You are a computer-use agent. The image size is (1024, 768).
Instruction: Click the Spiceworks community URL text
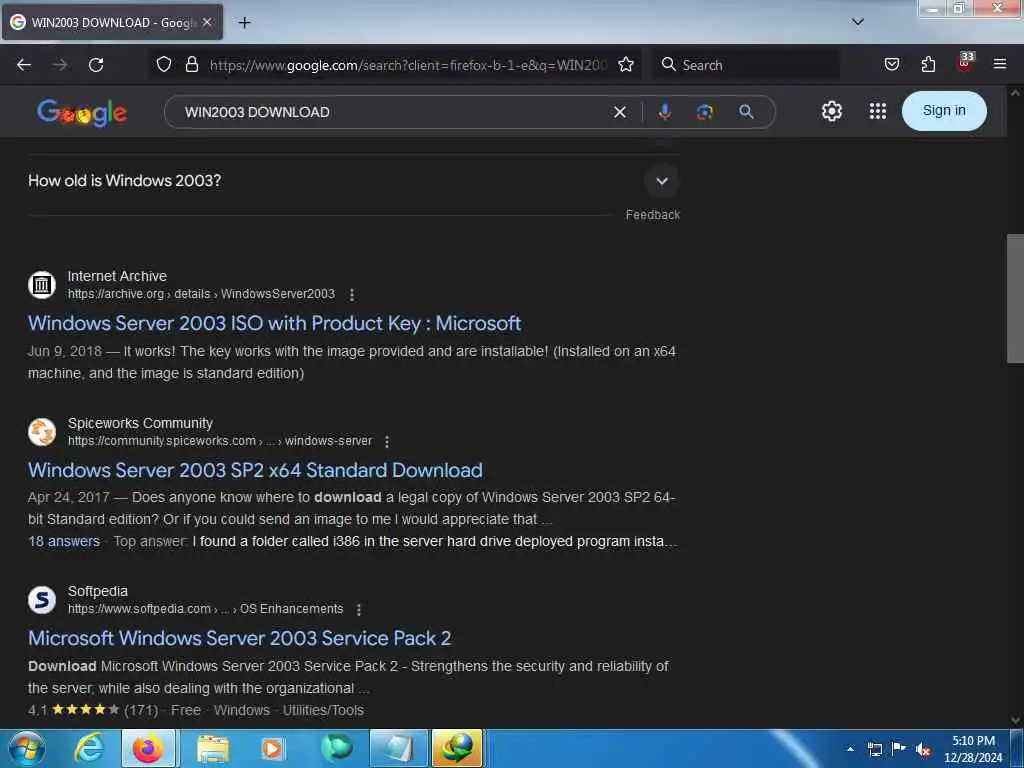pyautogui.click(x=220, y=441)
